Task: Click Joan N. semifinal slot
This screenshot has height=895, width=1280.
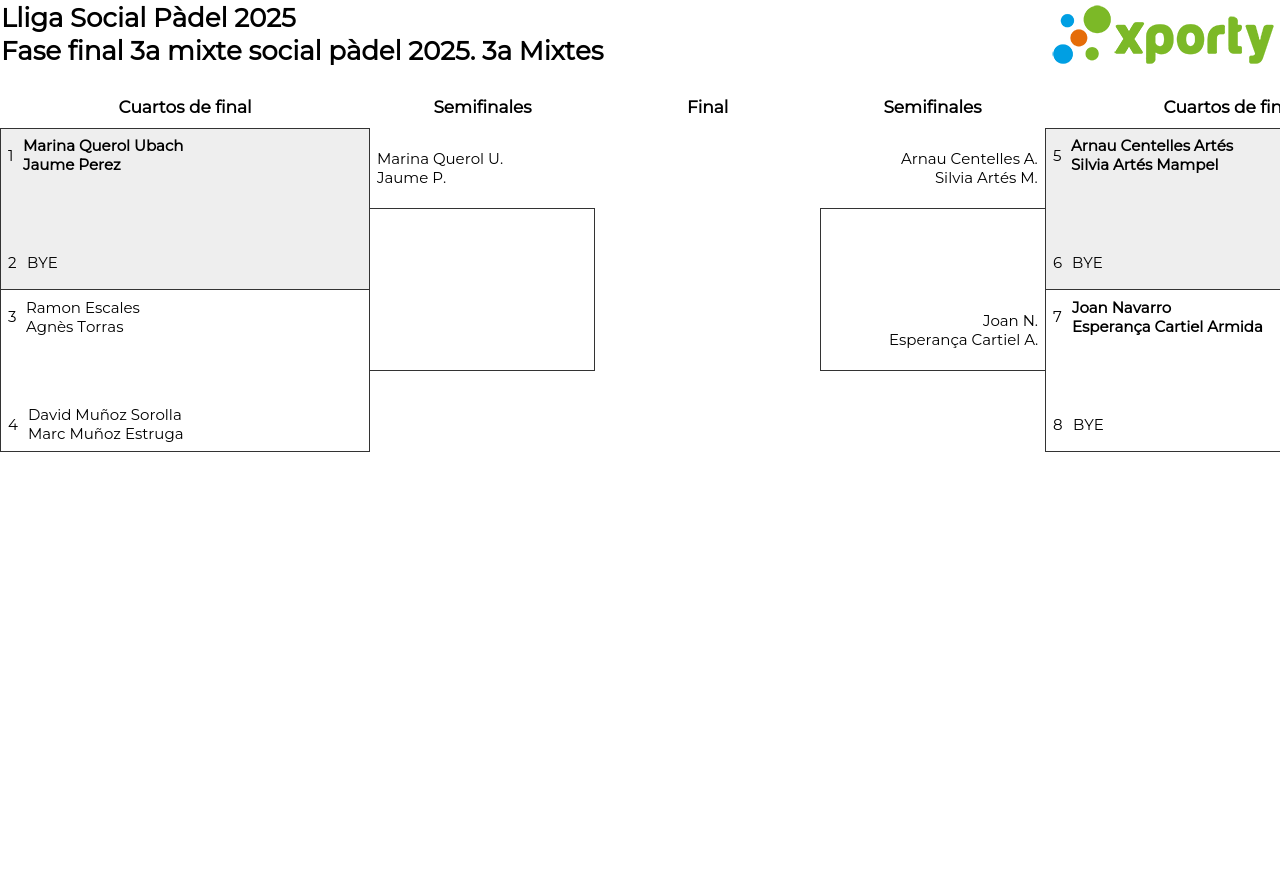Action: (x=963, y=330)
